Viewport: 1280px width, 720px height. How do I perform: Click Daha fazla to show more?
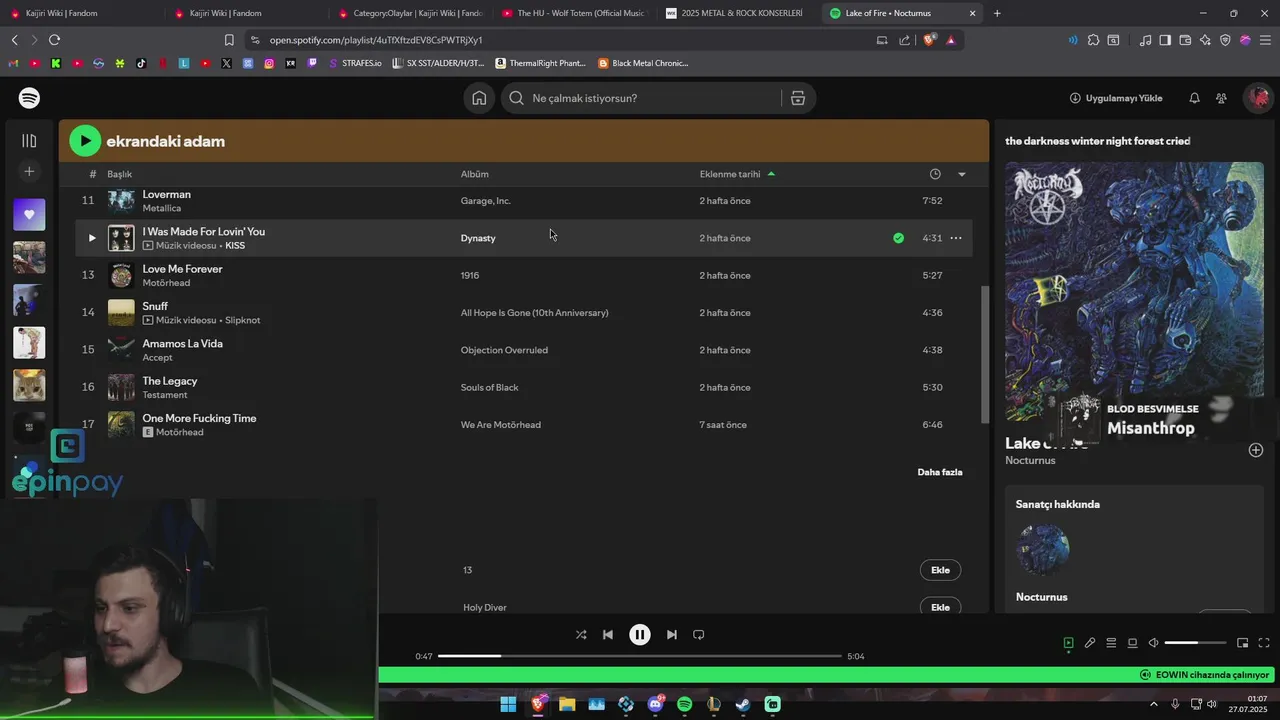[x=940, y=472]
